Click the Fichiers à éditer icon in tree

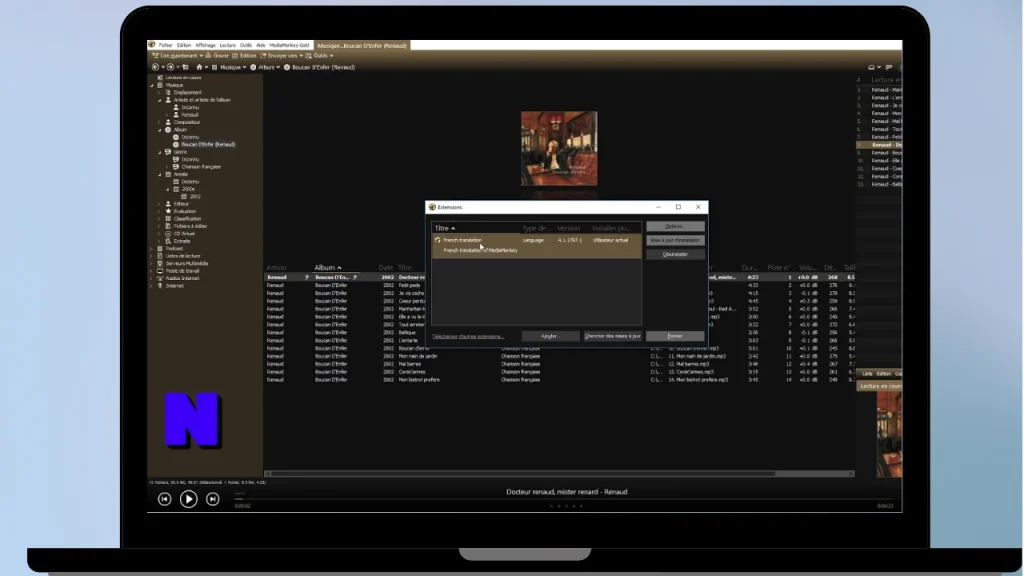click(x=168, y=226)
